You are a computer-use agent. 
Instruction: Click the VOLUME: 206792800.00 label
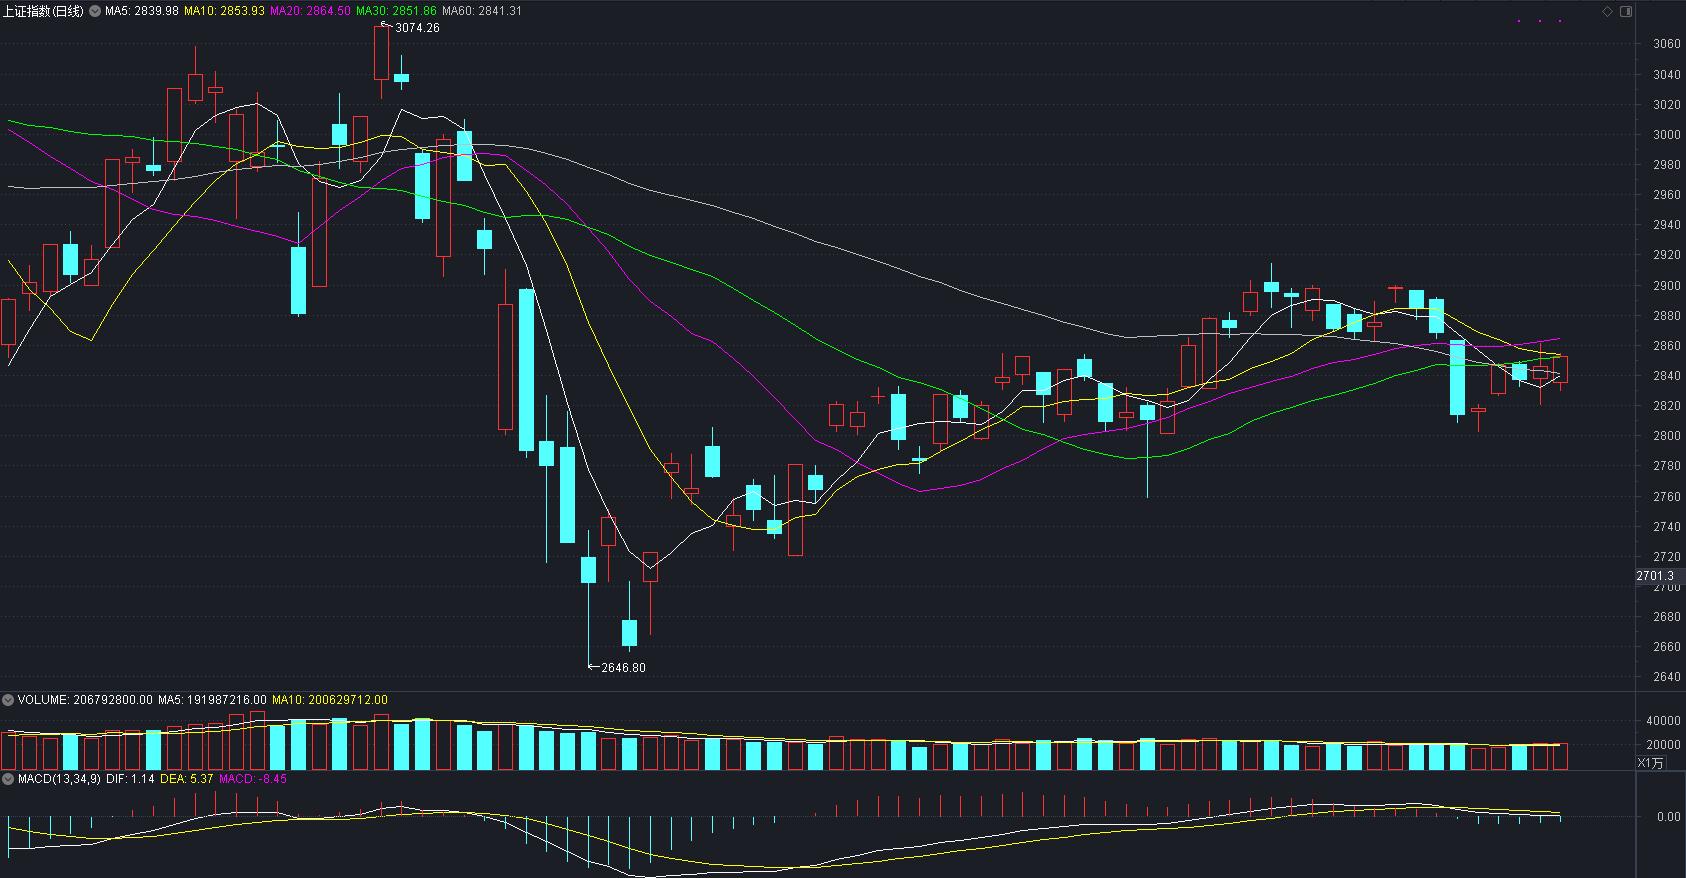click(85, 700)
